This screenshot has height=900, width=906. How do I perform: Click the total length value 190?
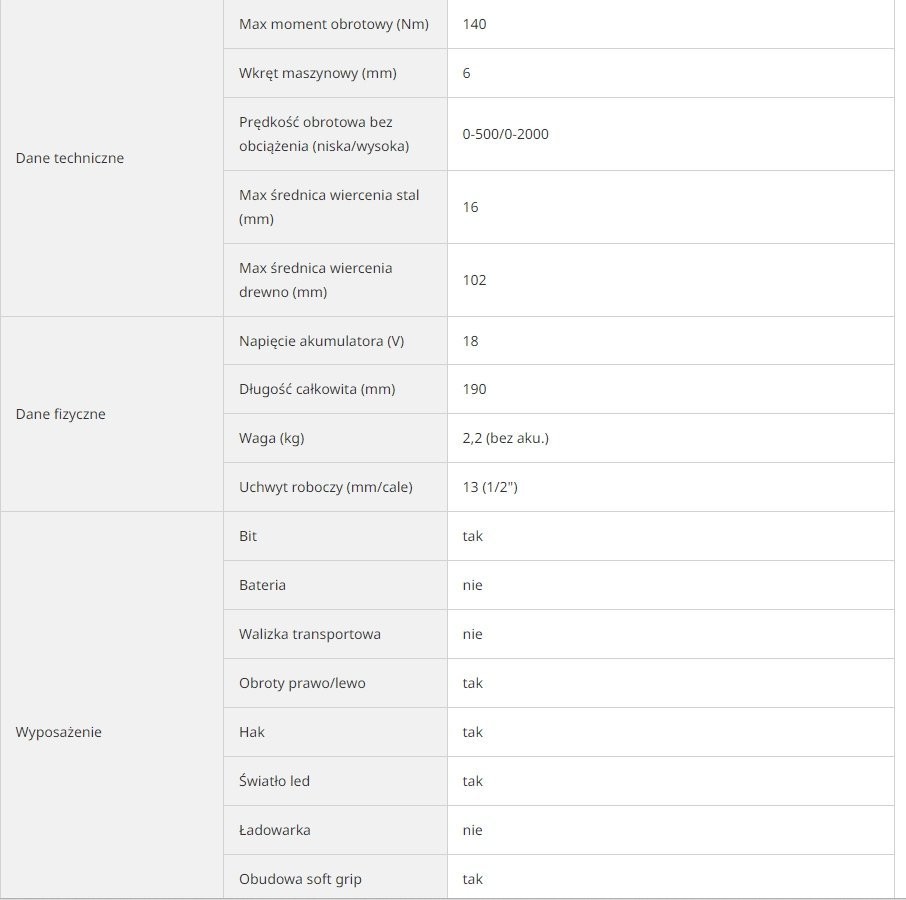tap(475, 389)
